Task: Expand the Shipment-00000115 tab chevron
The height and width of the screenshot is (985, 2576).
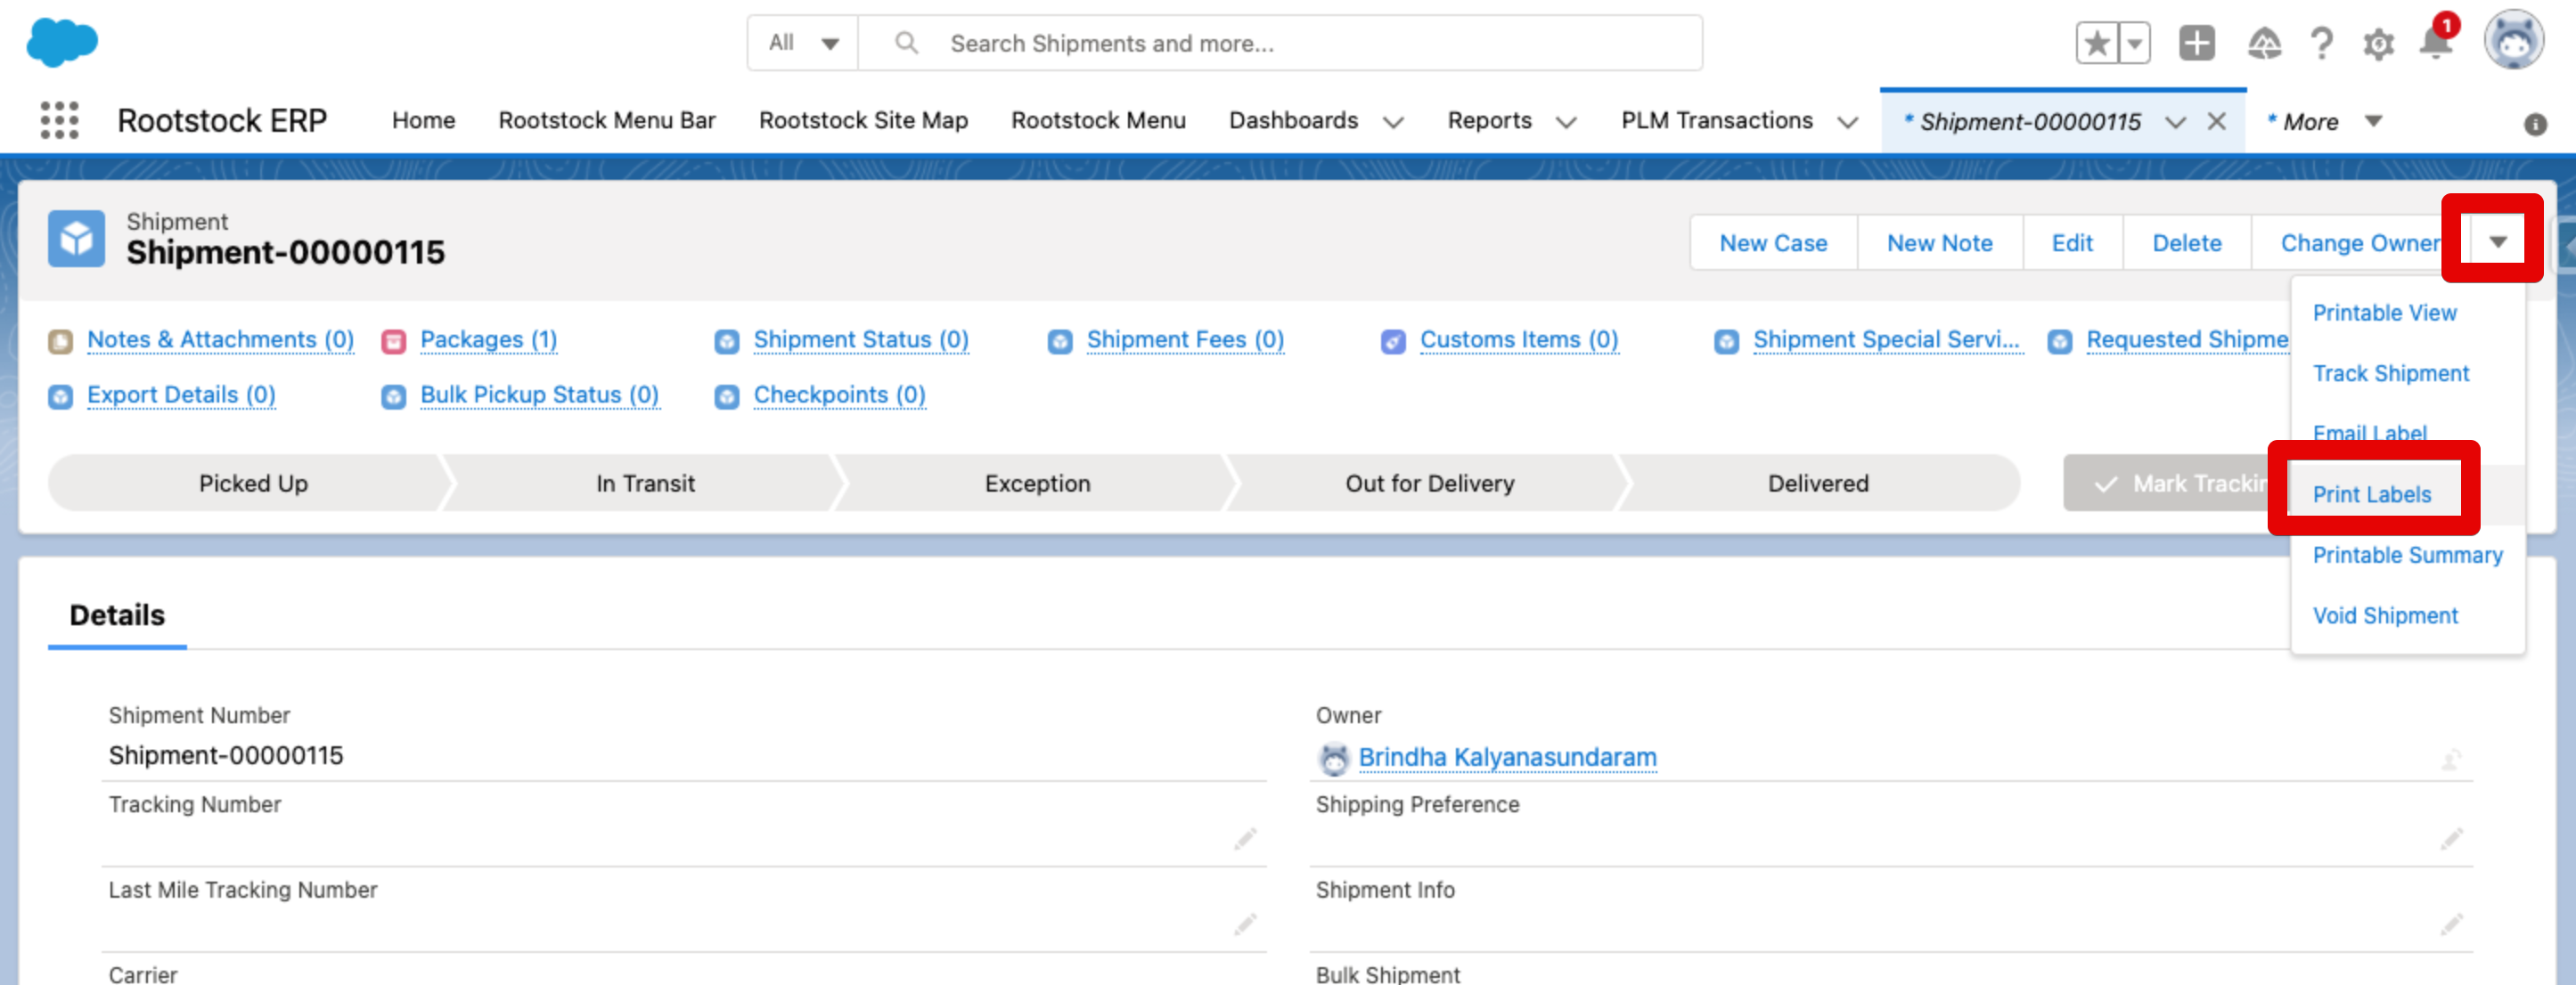Action: click(2175, 123)
